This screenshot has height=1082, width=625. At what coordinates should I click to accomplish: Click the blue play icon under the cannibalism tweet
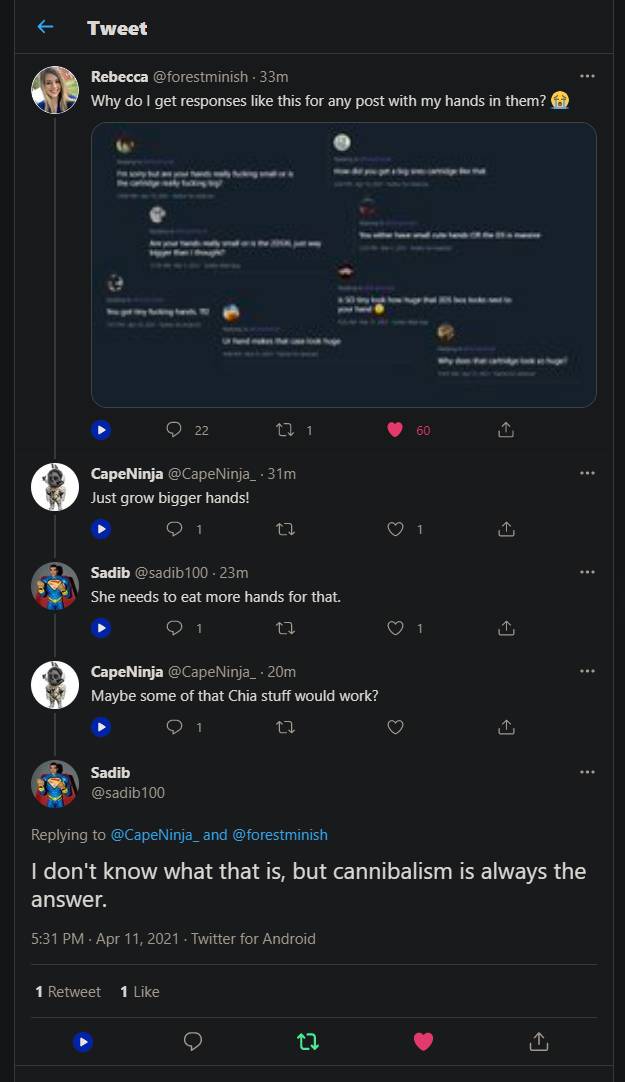[x=83, y=1042]
